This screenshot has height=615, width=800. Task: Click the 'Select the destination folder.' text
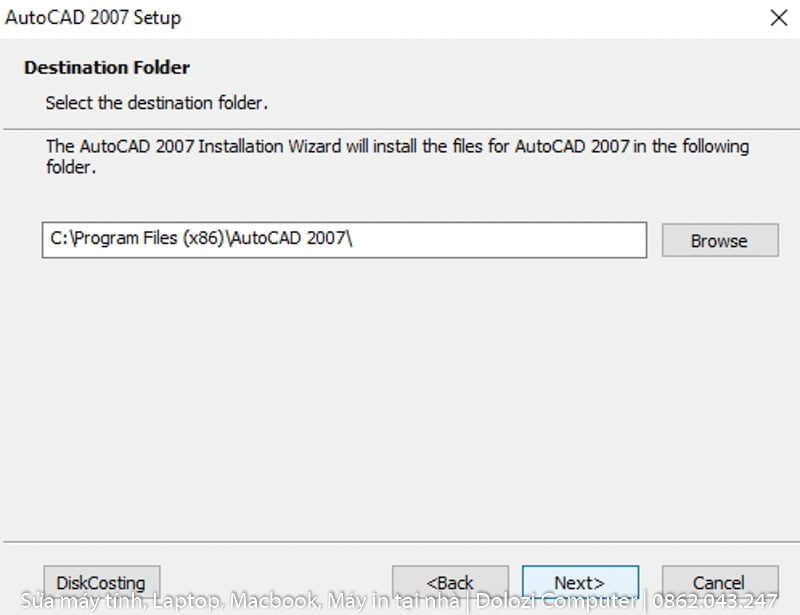pos(157,103)
